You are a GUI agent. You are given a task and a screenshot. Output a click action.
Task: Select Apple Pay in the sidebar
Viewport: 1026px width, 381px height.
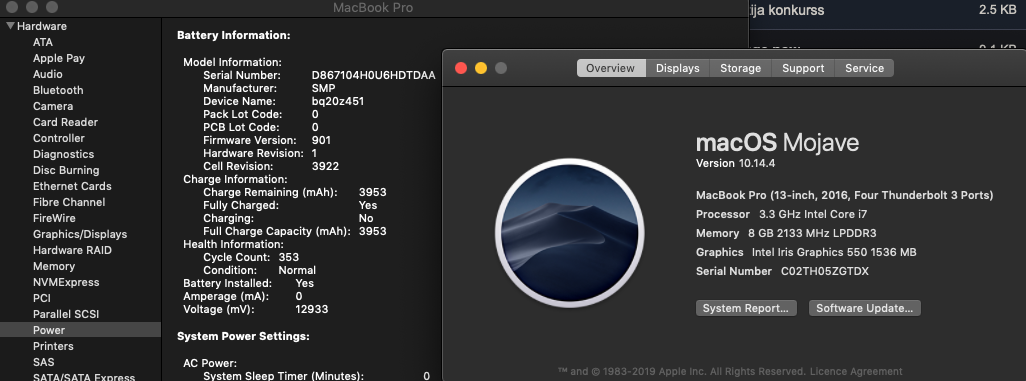coord(59,58)
